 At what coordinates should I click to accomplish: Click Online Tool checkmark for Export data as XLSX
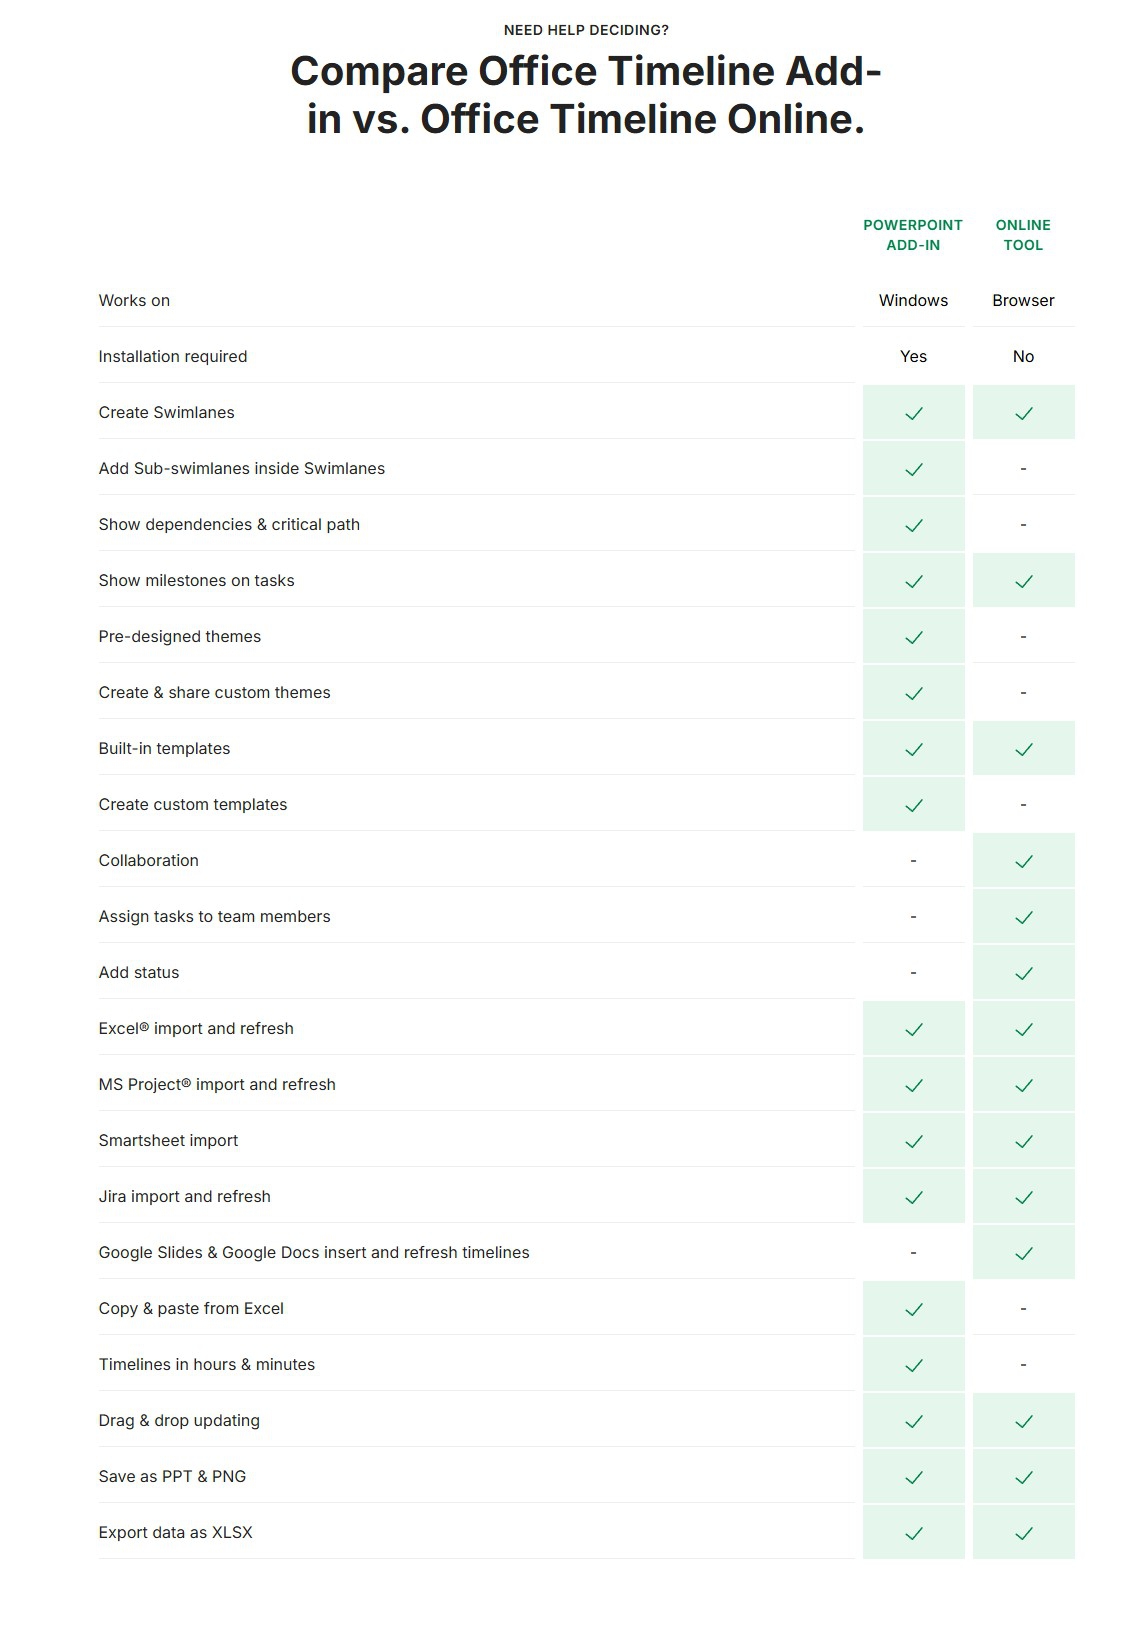pyautogui.click(x=1023, y=1533)
